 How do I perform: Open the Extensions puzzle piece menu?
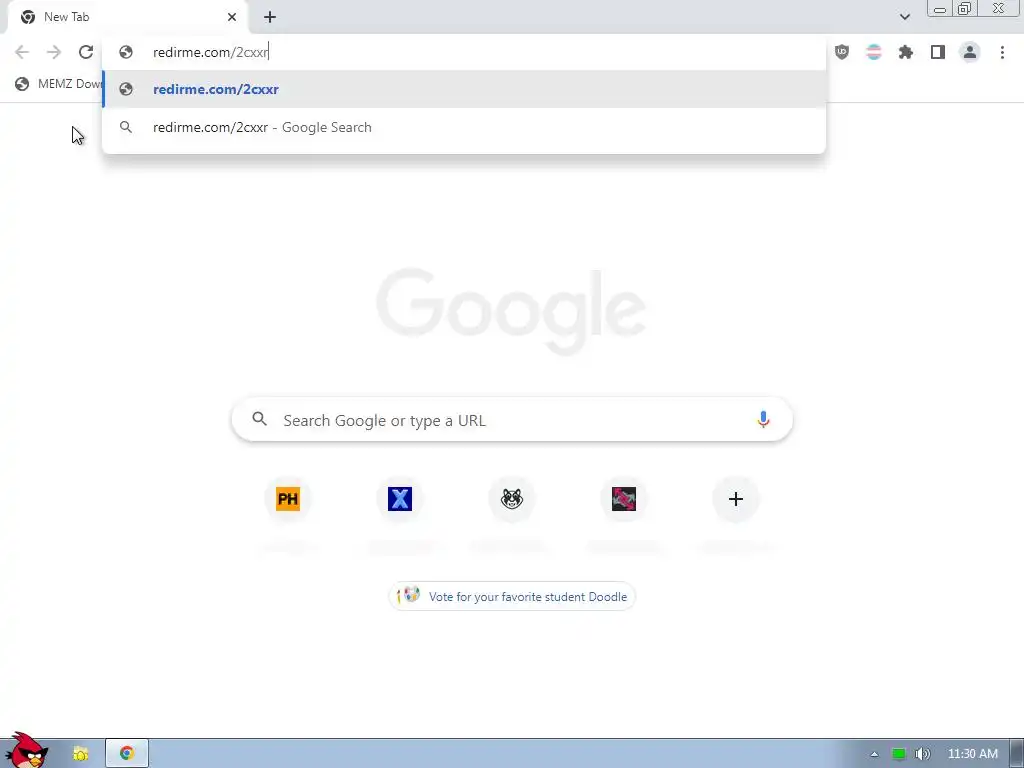click(x=906, y=52)
